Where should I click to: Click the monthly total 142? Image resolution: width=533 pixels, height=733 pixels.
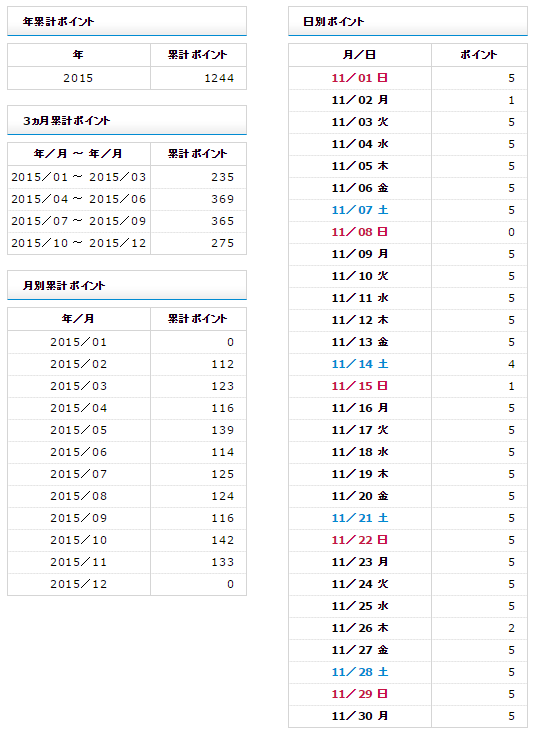[x=223, y=540]
